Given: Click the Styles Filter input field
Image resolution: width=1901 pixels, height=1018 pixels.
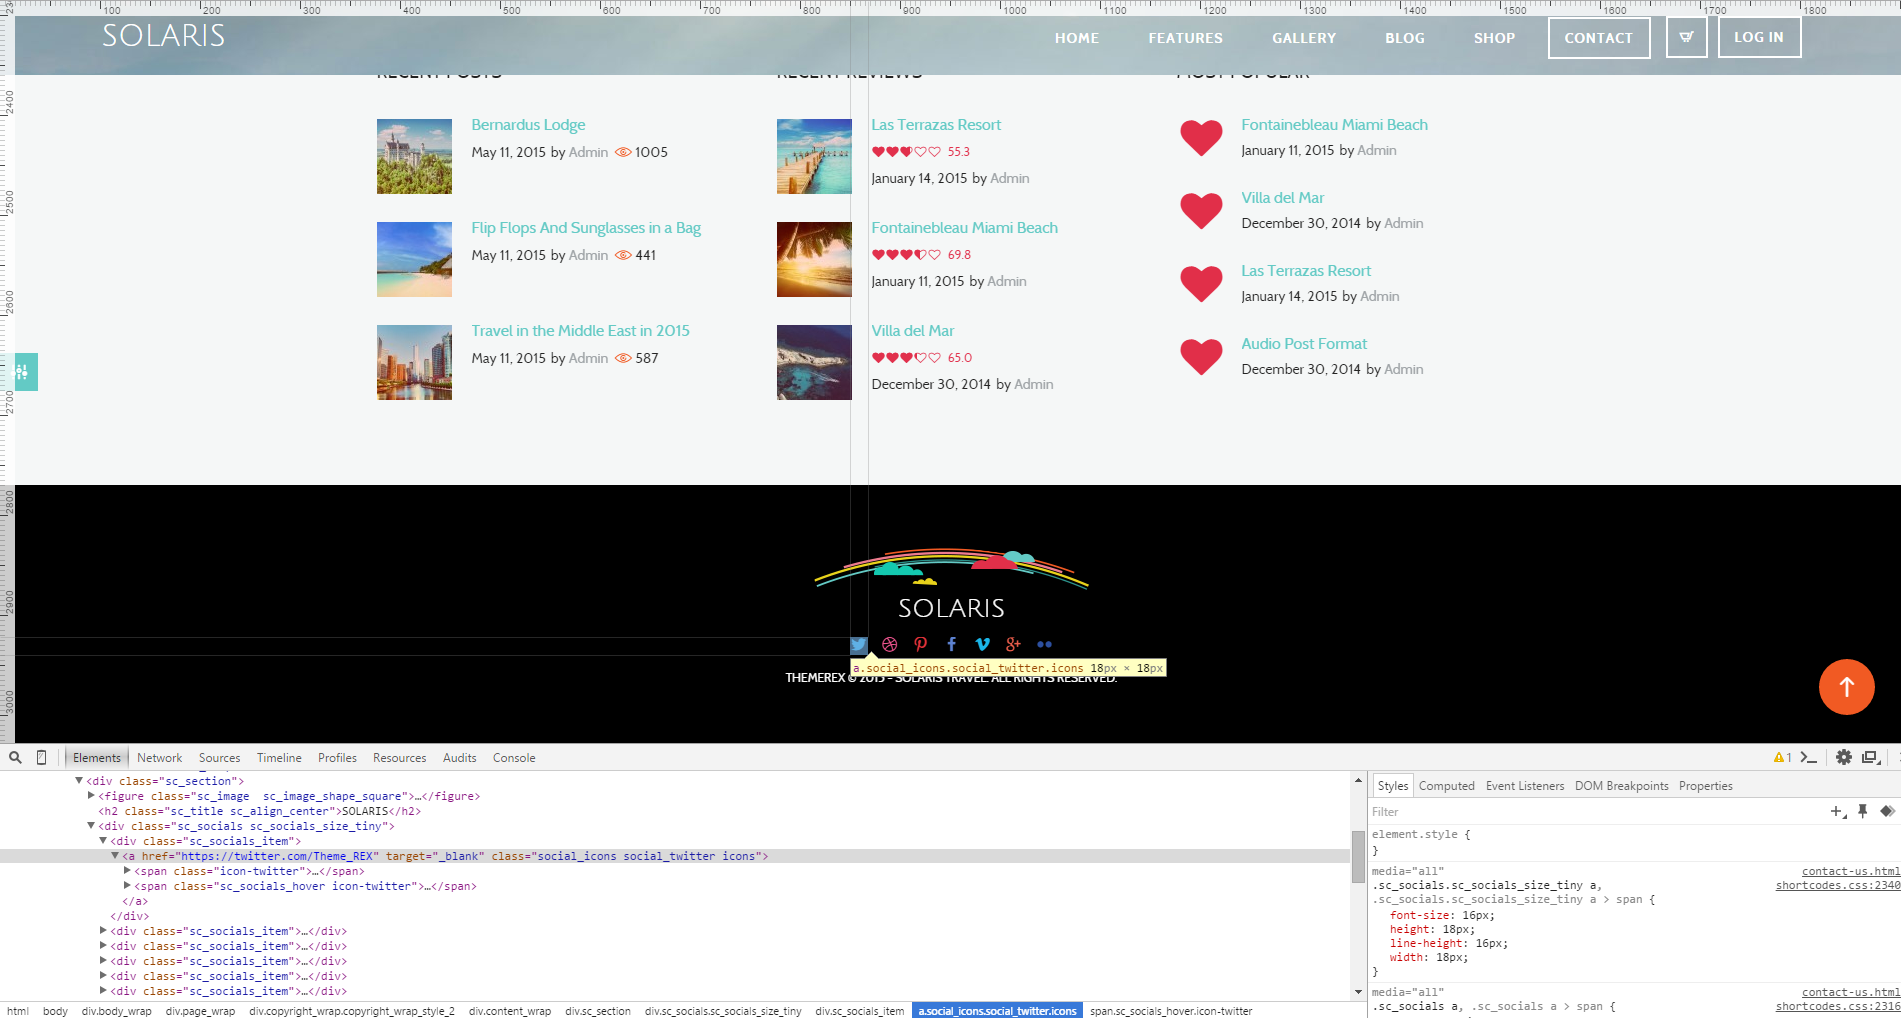Looking at the screenshot, I should pyautogui.click(x=1590, y=812).
